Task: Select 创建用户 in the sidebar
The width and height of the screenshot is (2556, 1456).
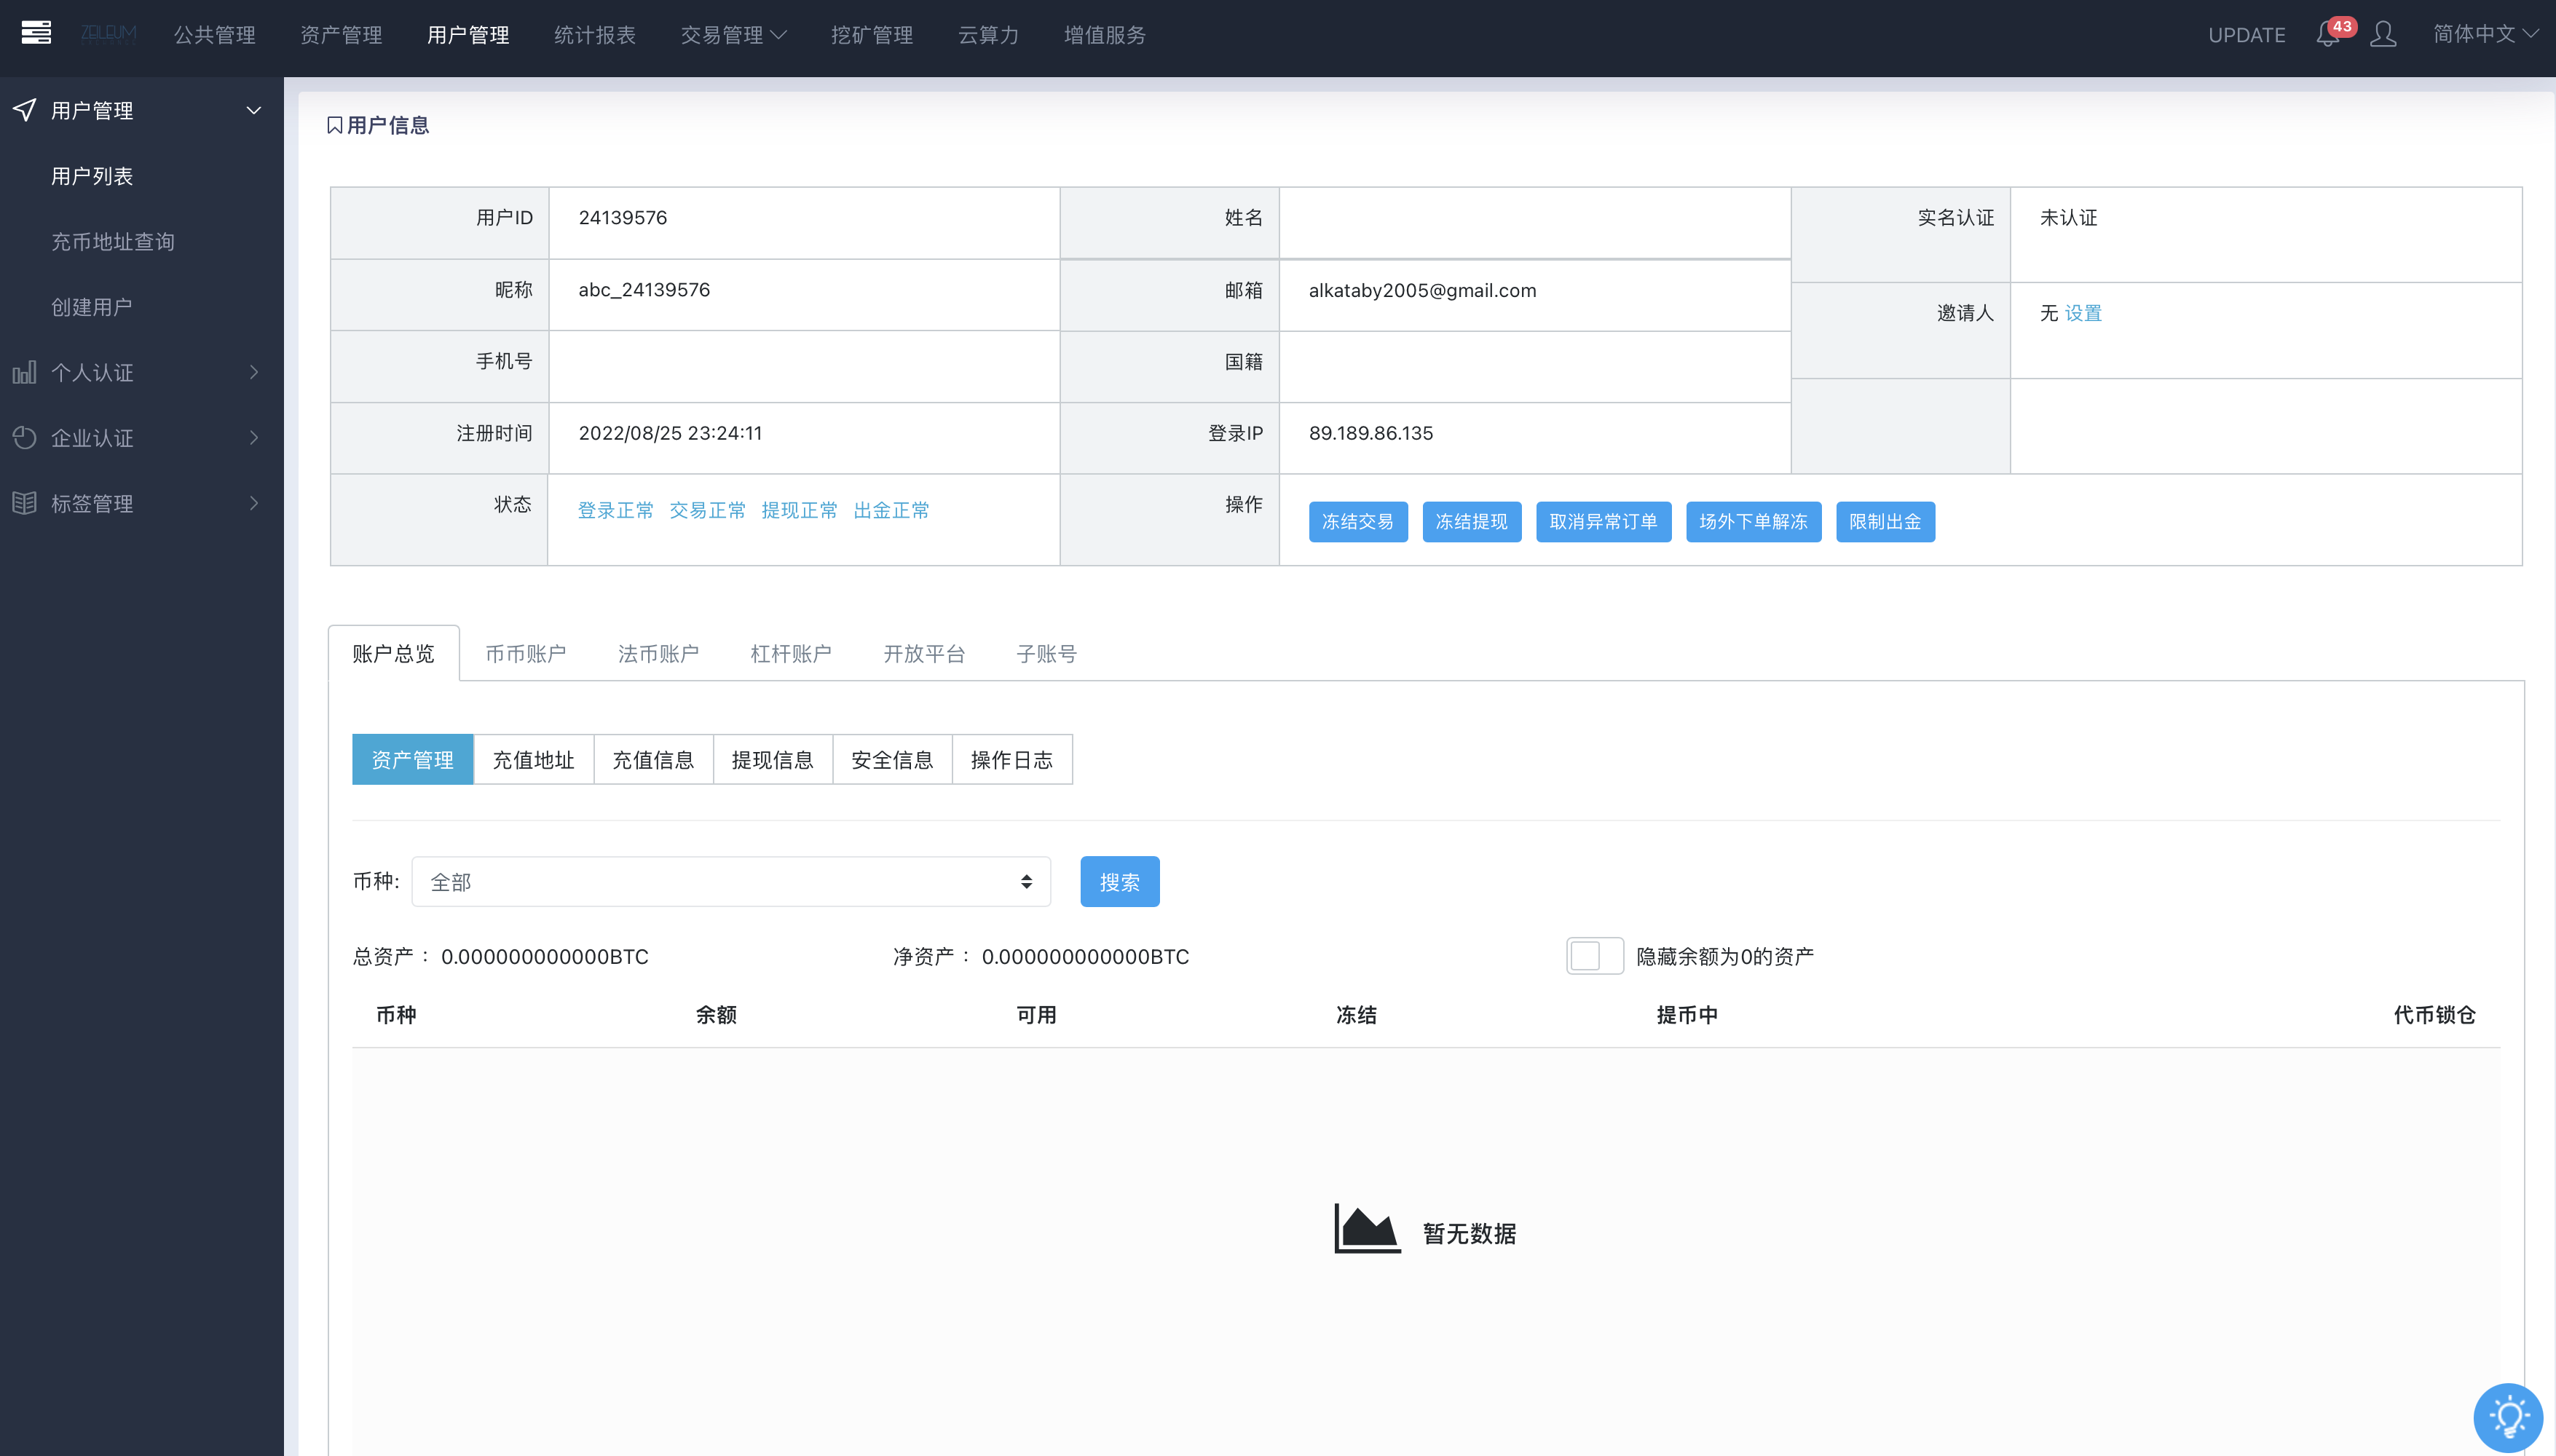Action: coord(92,307)
